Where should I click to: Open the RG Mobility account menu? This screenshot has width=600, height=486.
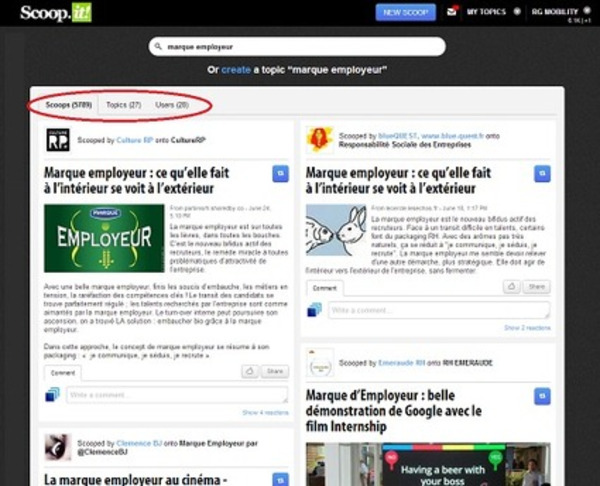tap(561, 12)
